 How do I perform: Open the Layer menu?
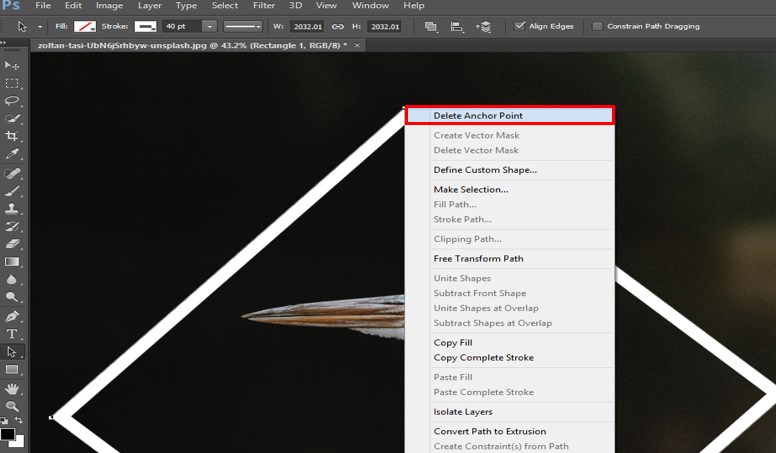coord(149,6)
